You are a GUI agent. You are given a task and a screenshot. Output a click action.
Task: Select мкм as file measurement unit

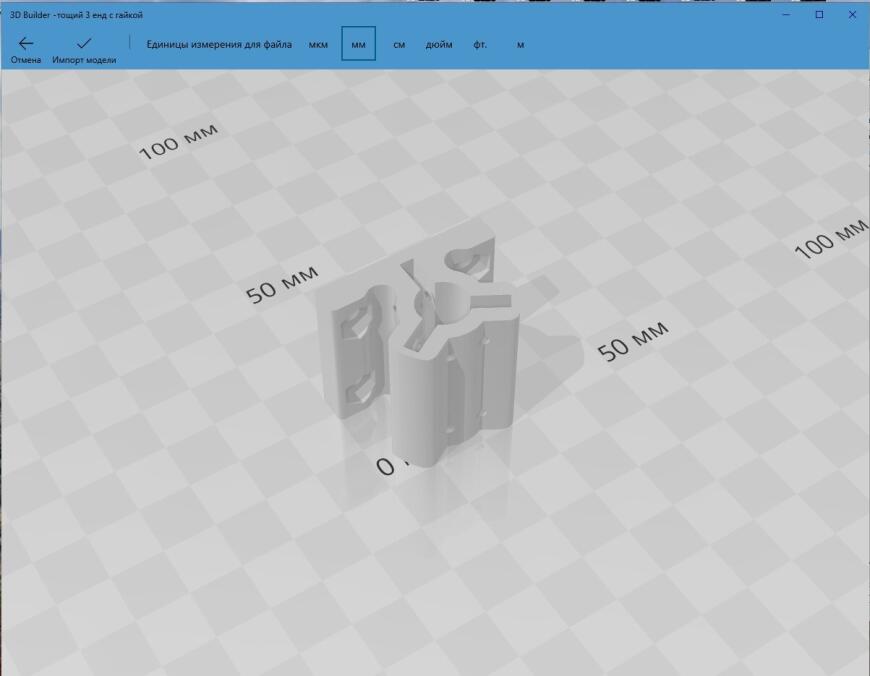(x=318, y=44)
